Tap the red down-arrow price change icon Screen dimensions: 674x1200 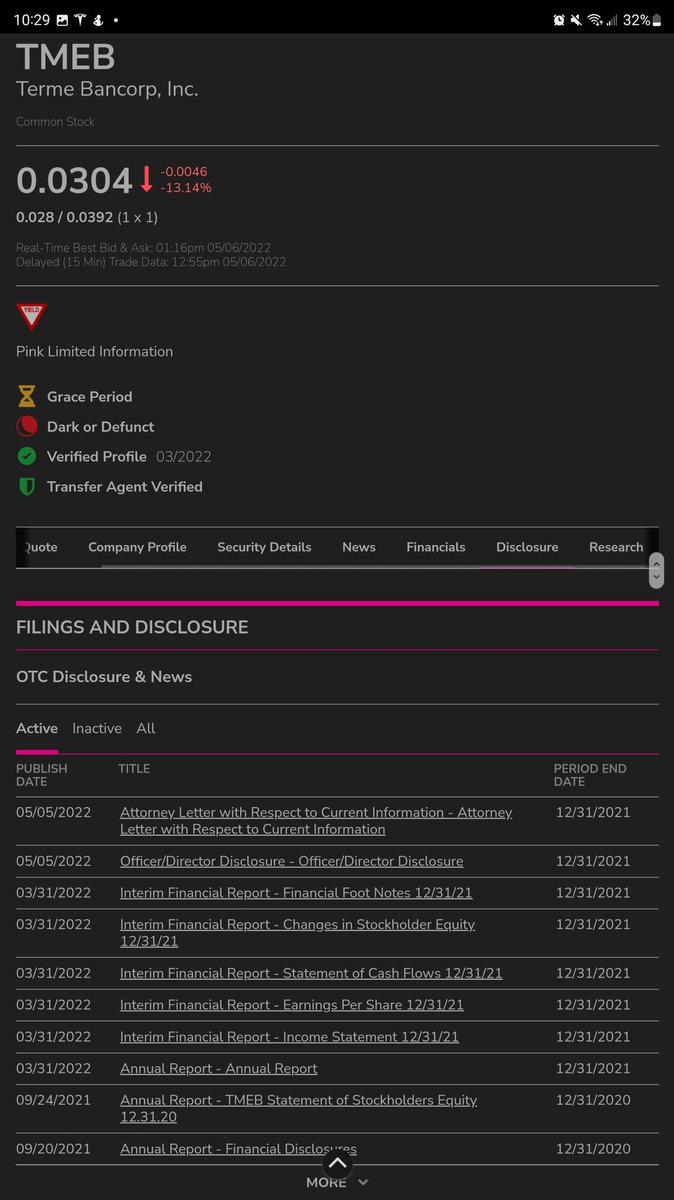(146, 180)
